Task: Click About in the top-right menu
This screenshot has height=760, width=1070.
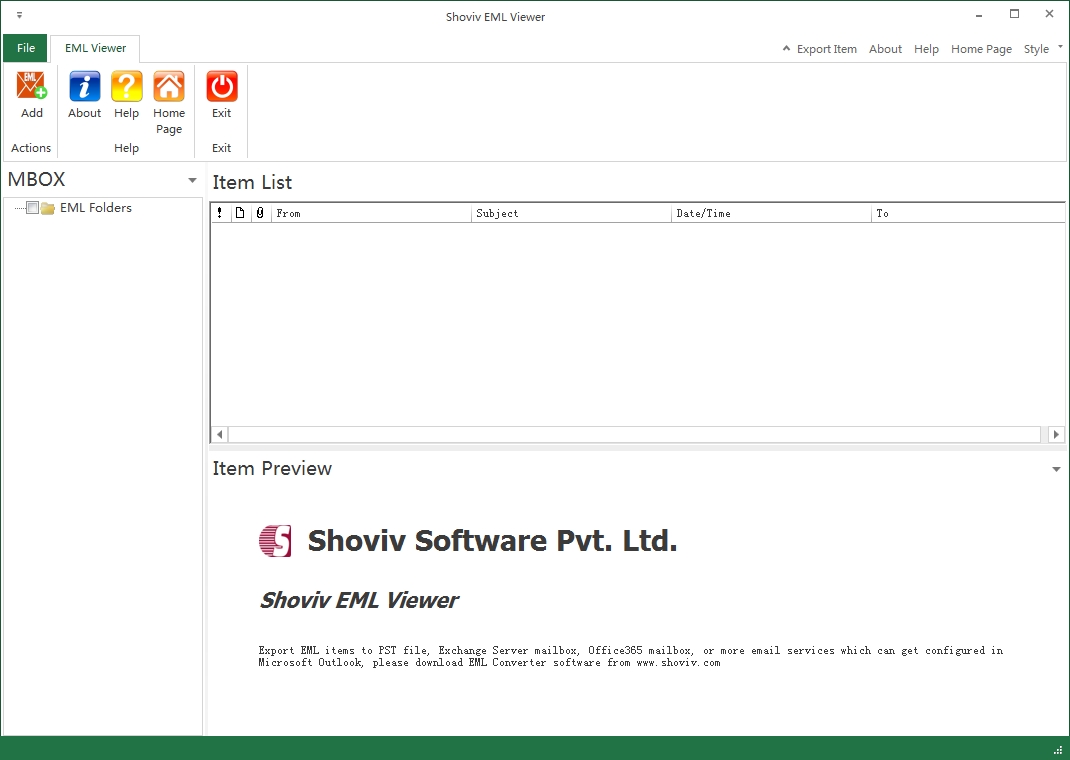Action: tap(885, 49)
